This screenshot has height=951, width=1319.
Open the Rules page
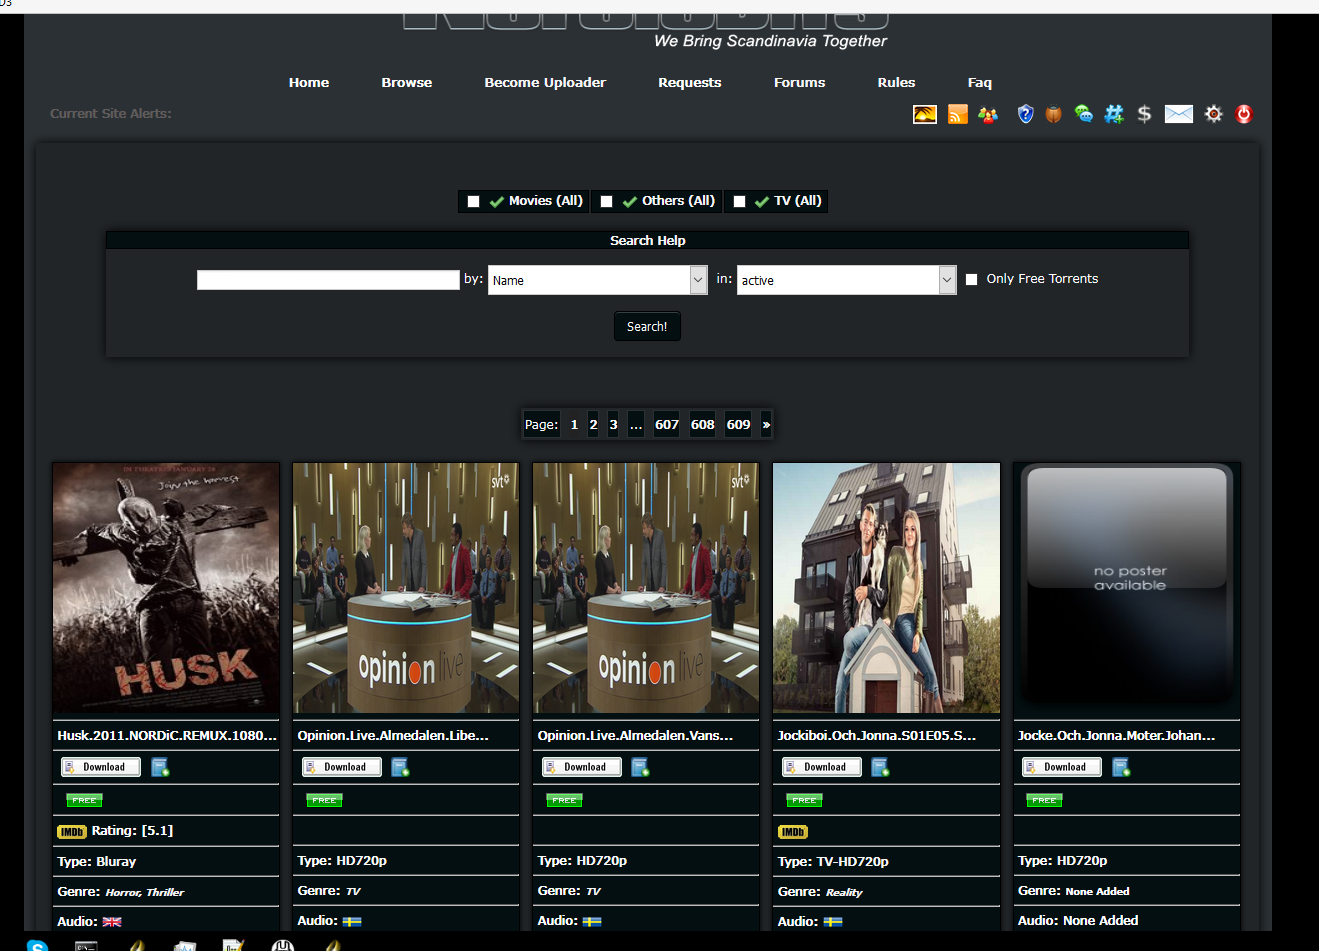point(897,83)
